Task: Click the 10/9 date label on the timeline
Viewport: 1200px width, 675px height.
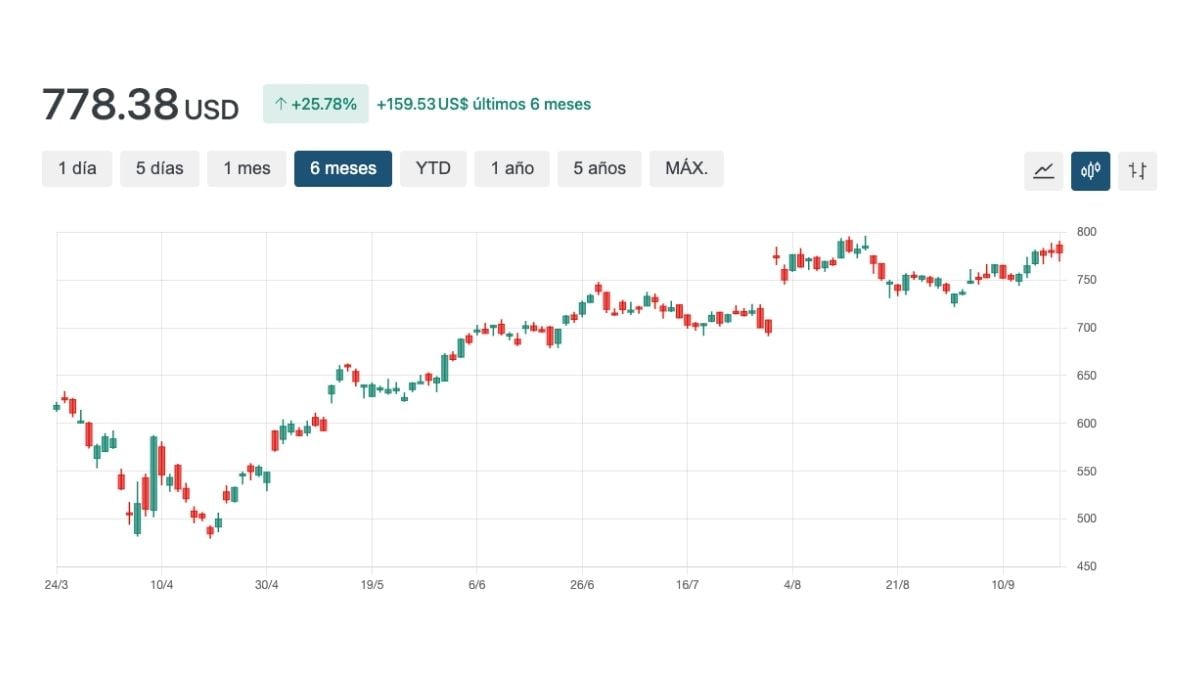Action: tap(1002, 584)
